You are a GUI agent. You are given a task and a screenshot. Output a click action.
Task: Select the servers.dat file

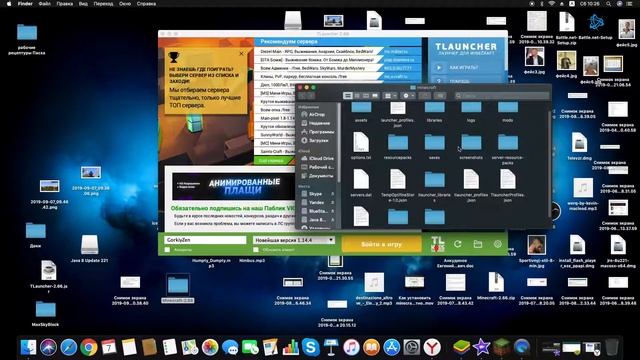361,183
